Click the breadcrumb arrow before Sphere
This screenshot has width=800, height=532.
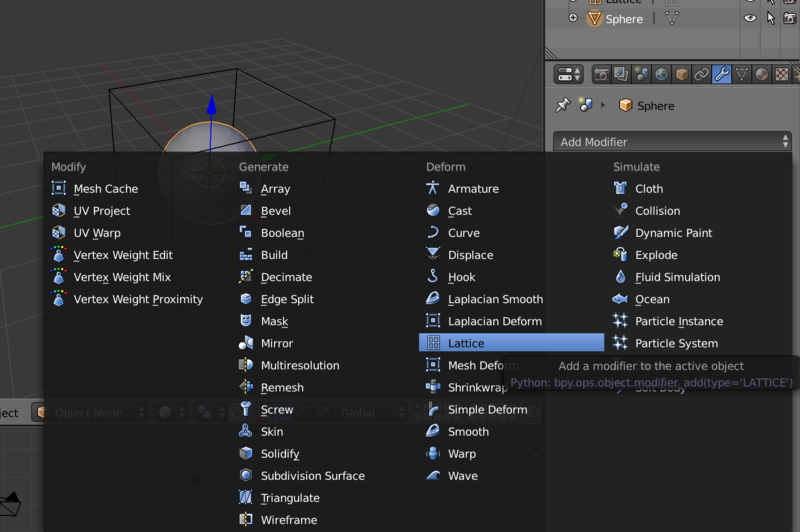point(603,105)
